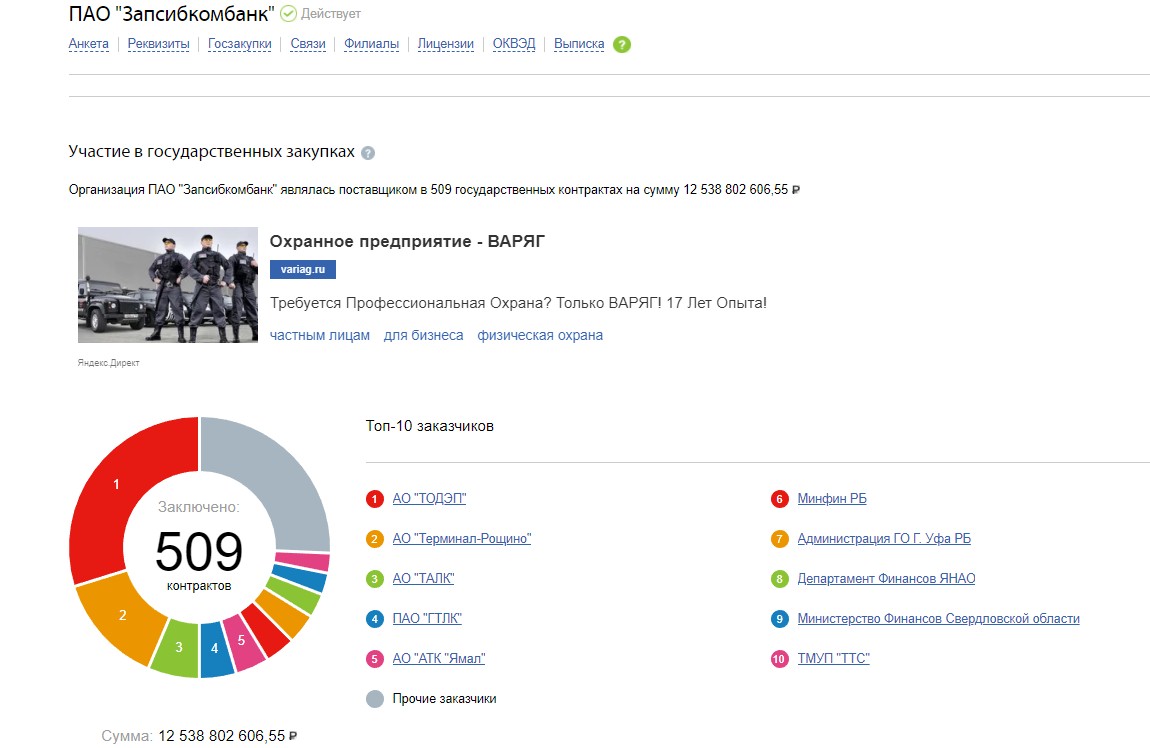Select the green donut segment labeled 3
Viewport: 1150px width, 748px height.
(178, 647)
